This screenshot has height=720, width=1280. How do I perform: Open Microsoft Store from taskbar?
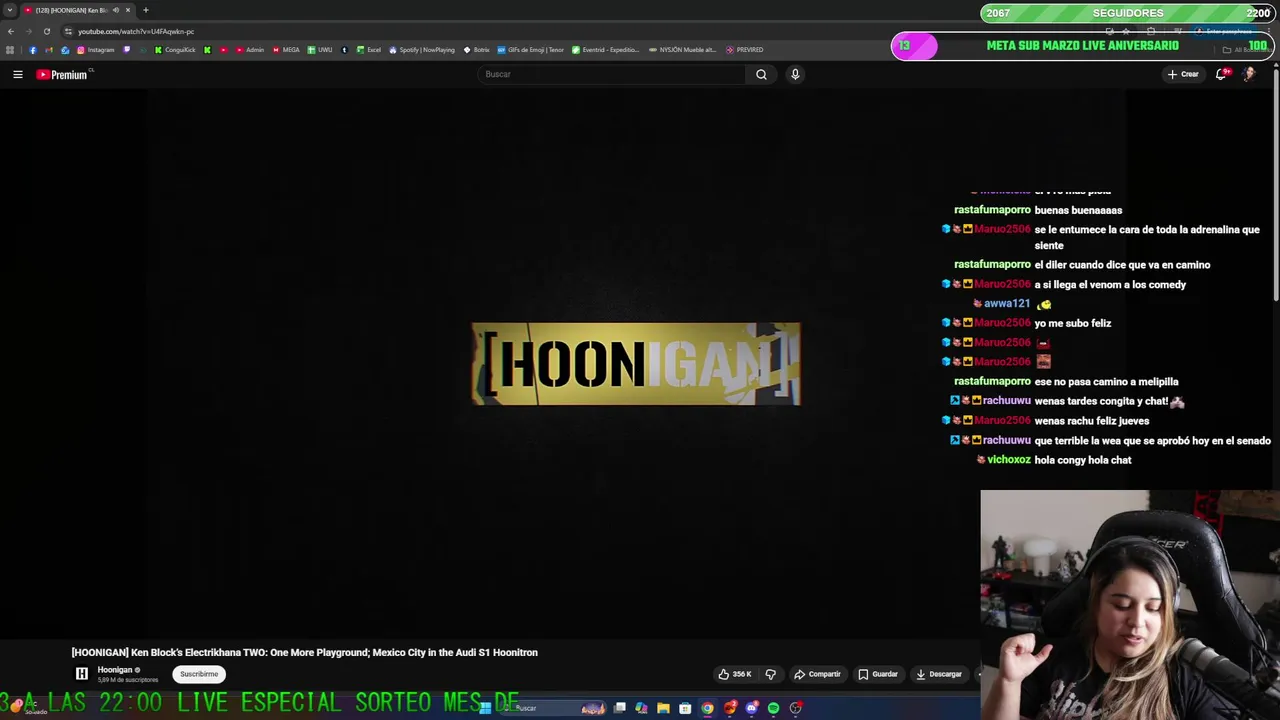click(685, 708)
